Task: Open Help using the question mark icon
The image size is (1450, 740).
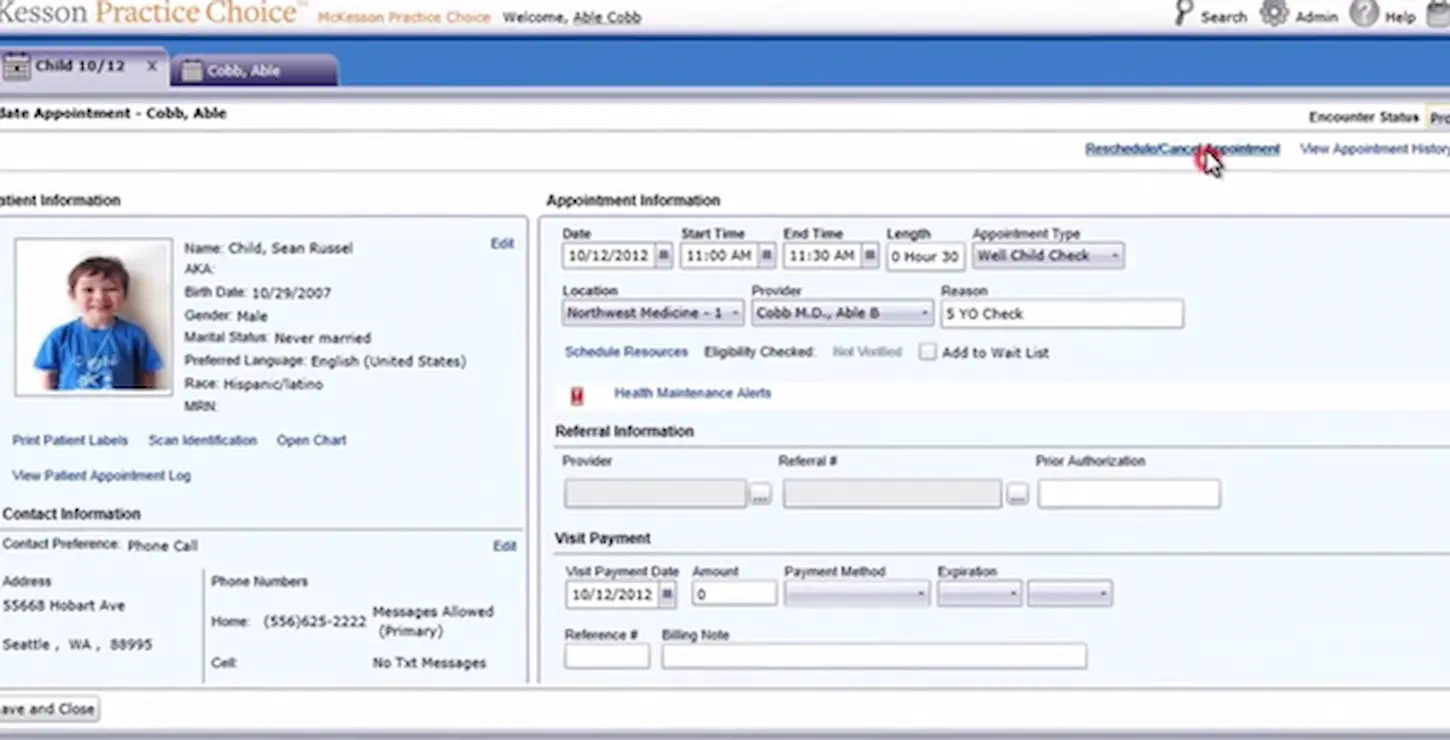Action: click(1364, 15)
